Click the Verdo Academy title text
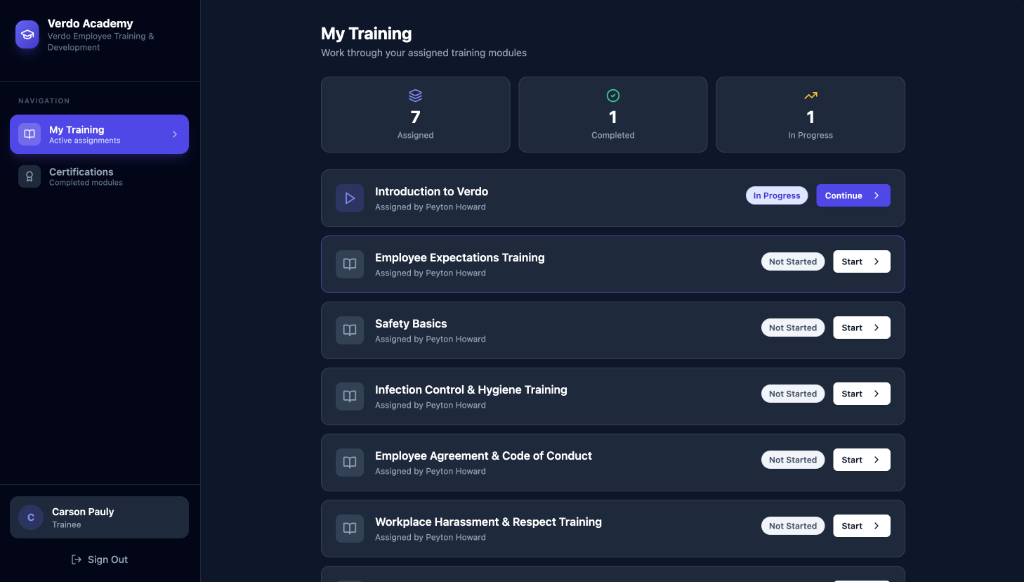The width and height of the screenshot is (1024, 582). point(90,24)
